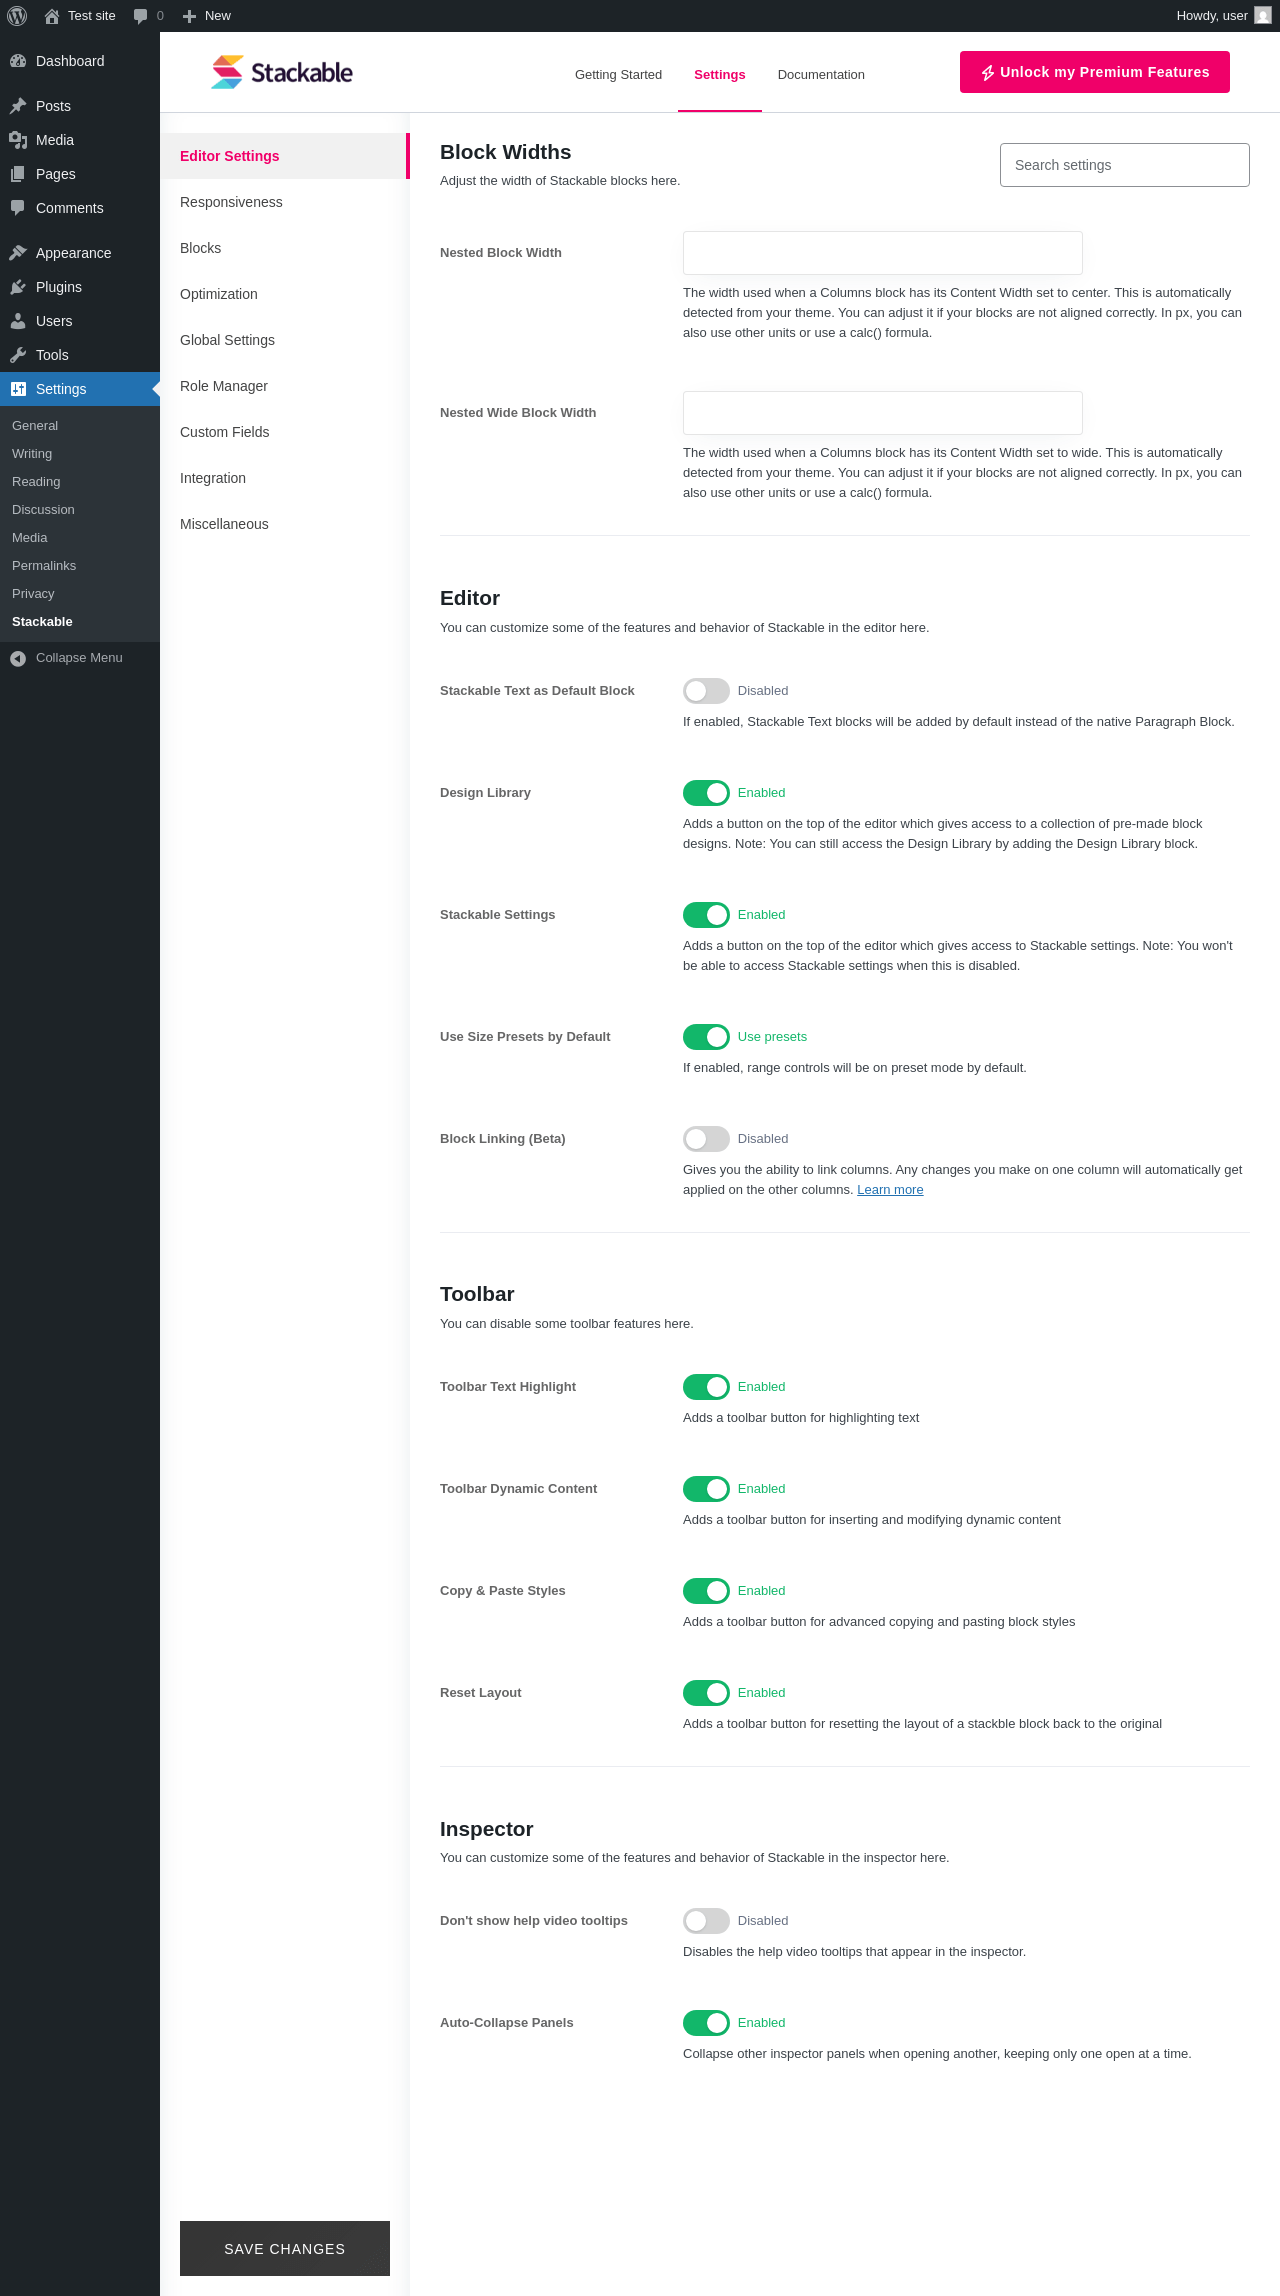Open the New content dropdown in admin bar
Image resolution: width=1280 pixels, height=2296 pixels.
click(207, 16)
